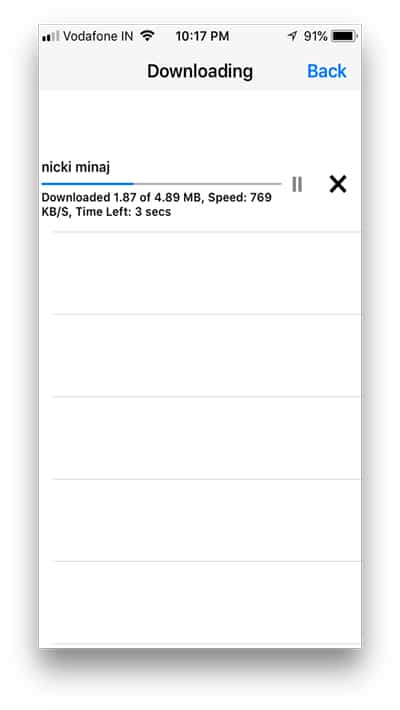Select third empty row in downloads list
This screenshot has height=710, width=400.
point(200,438)
